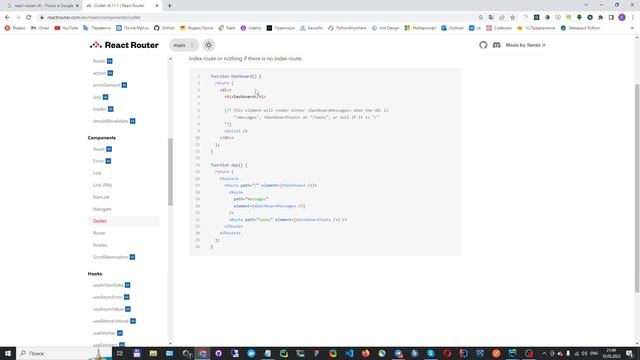This screenshot has width=640, height=360.
Task: Bookmark this page with the star icon
Action: click(513, 18)
